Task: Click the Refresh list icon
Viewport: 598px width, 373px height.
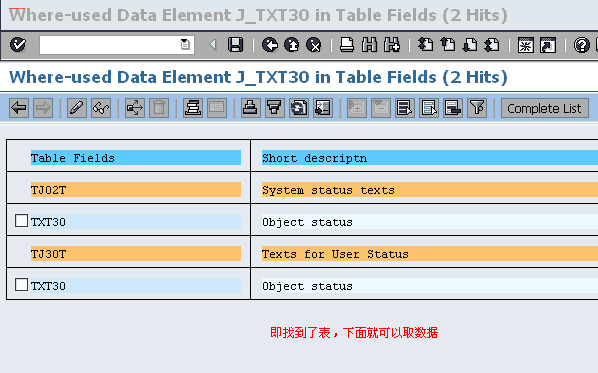Action: [x=299, y=108]
